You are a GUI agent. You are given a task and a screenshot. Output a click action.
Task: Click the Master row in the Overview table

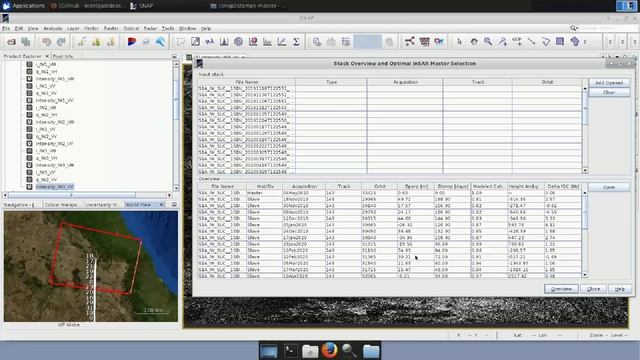click(389, 193)
